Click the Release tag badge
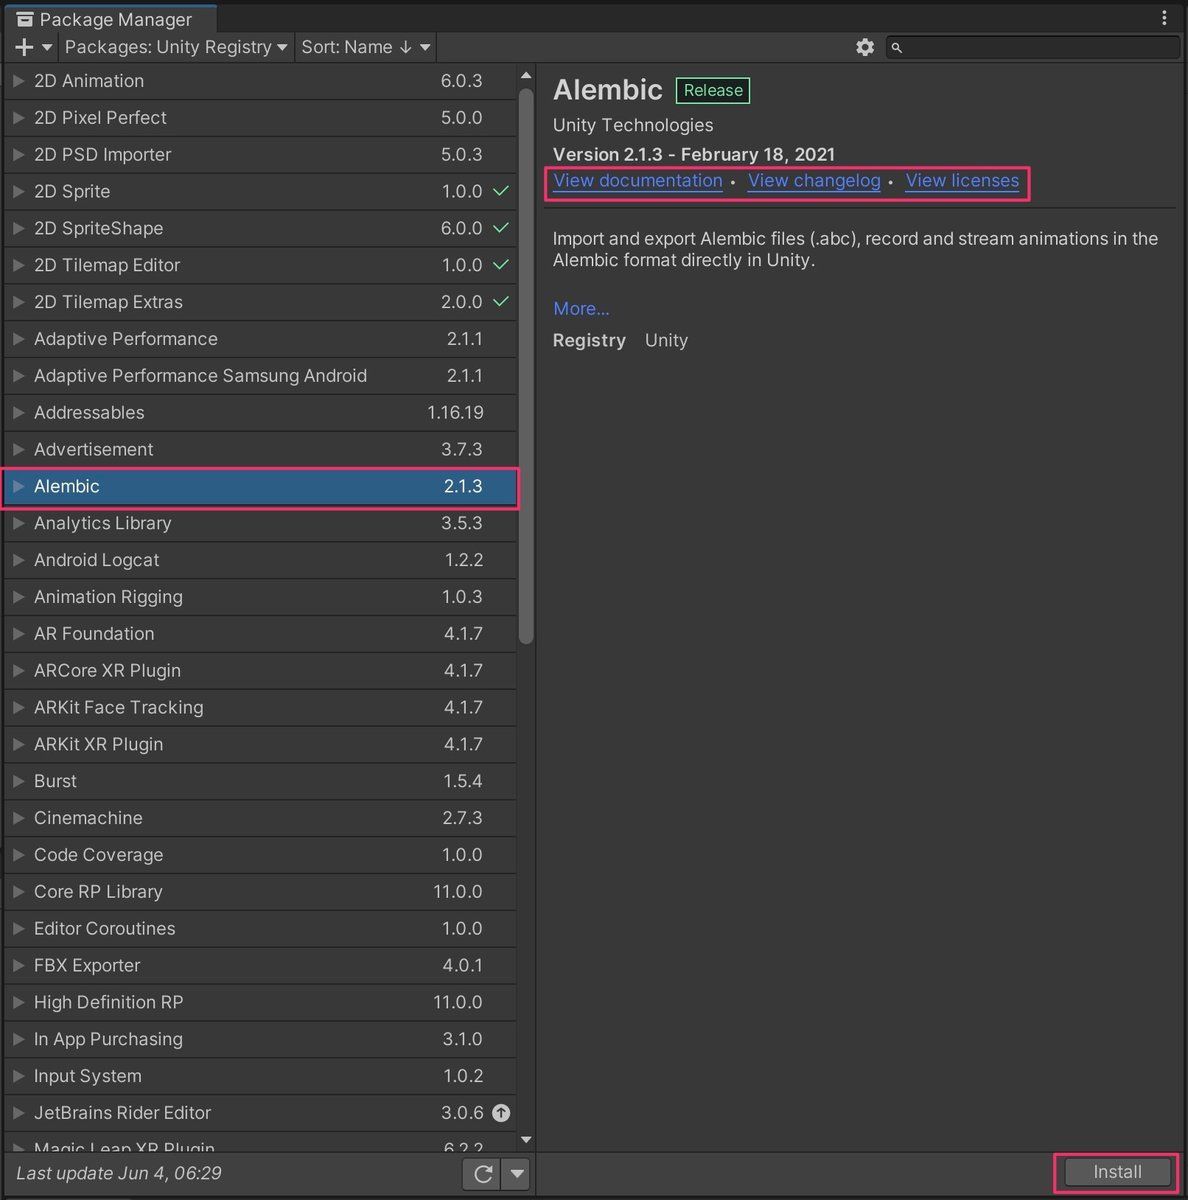 coord(713,90)
